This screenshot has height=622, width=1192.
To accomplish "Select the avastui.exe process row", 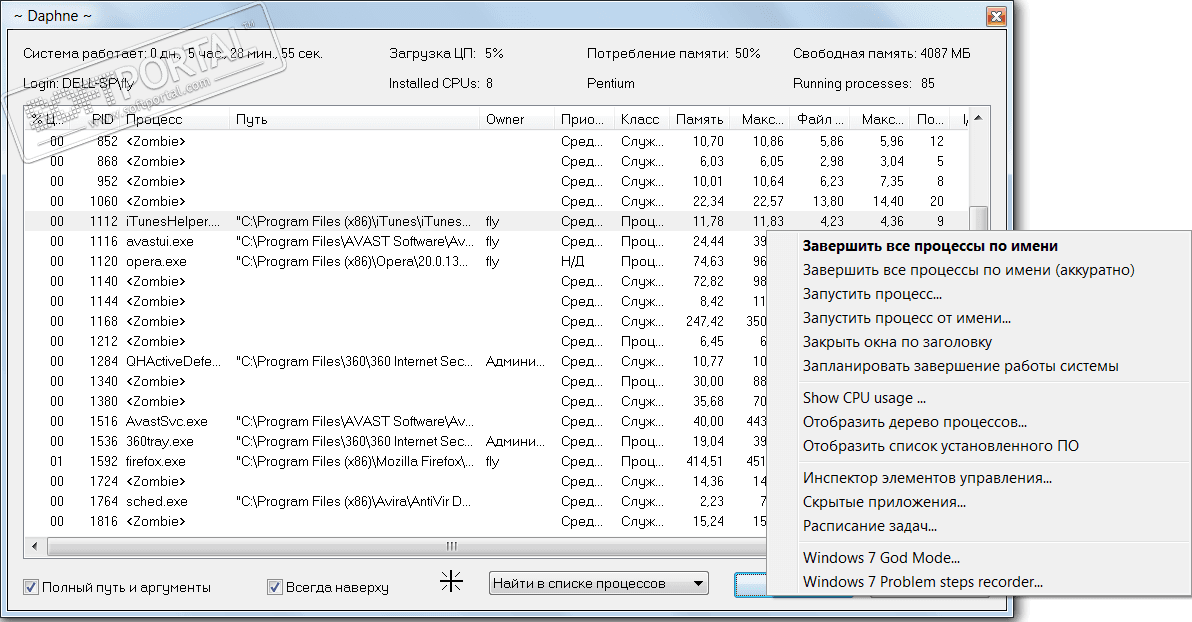I will coord(395,241).
